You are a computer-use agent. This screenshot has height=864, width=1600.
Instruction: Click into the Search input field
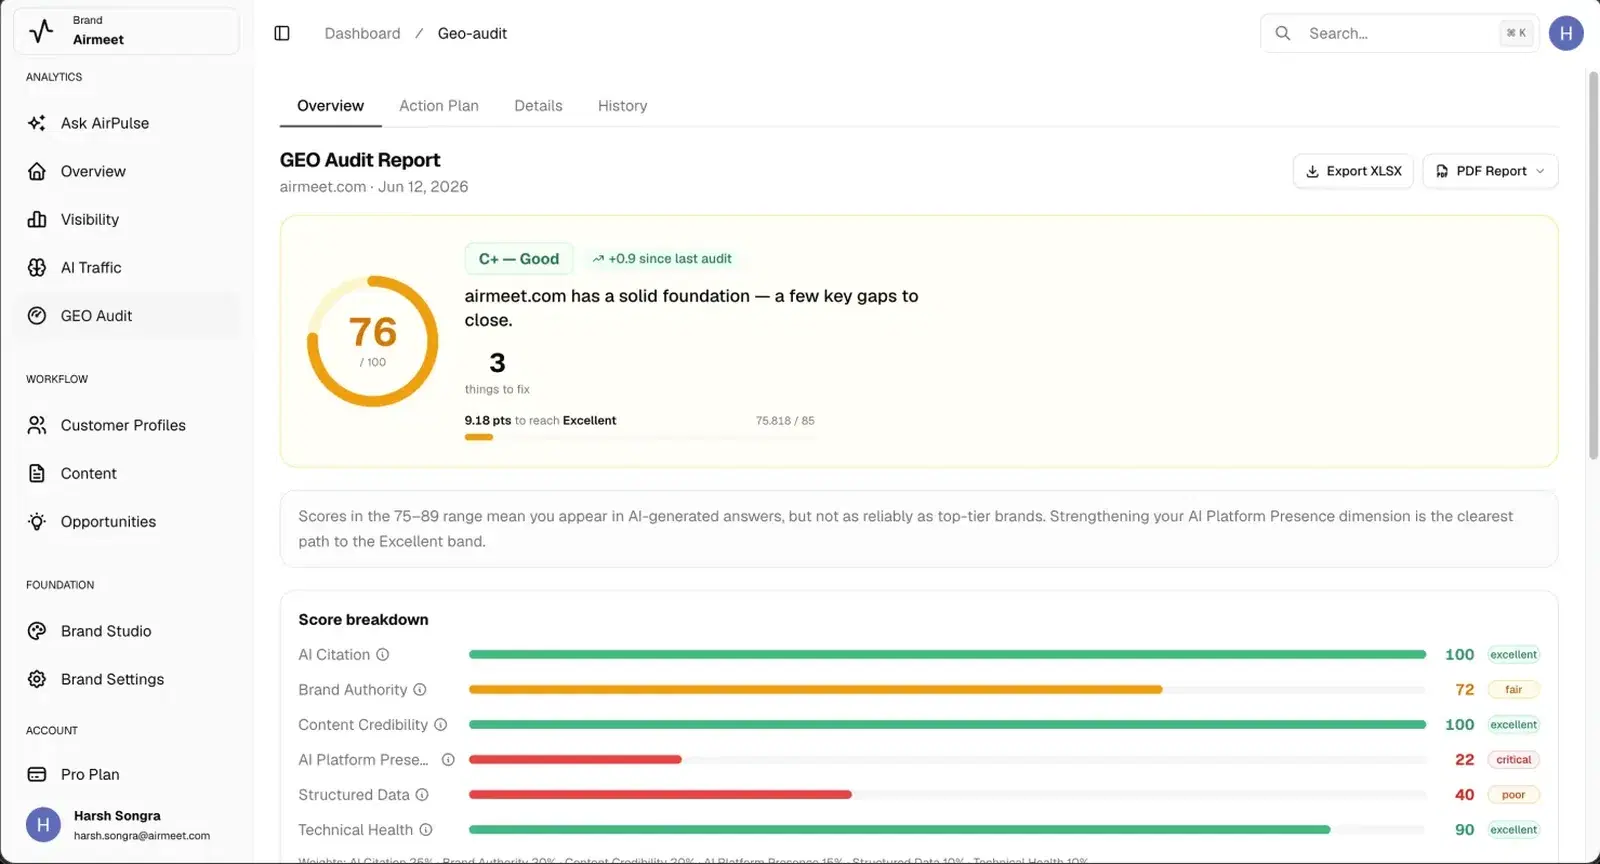pyautogui.click(x=1400, y=33)
